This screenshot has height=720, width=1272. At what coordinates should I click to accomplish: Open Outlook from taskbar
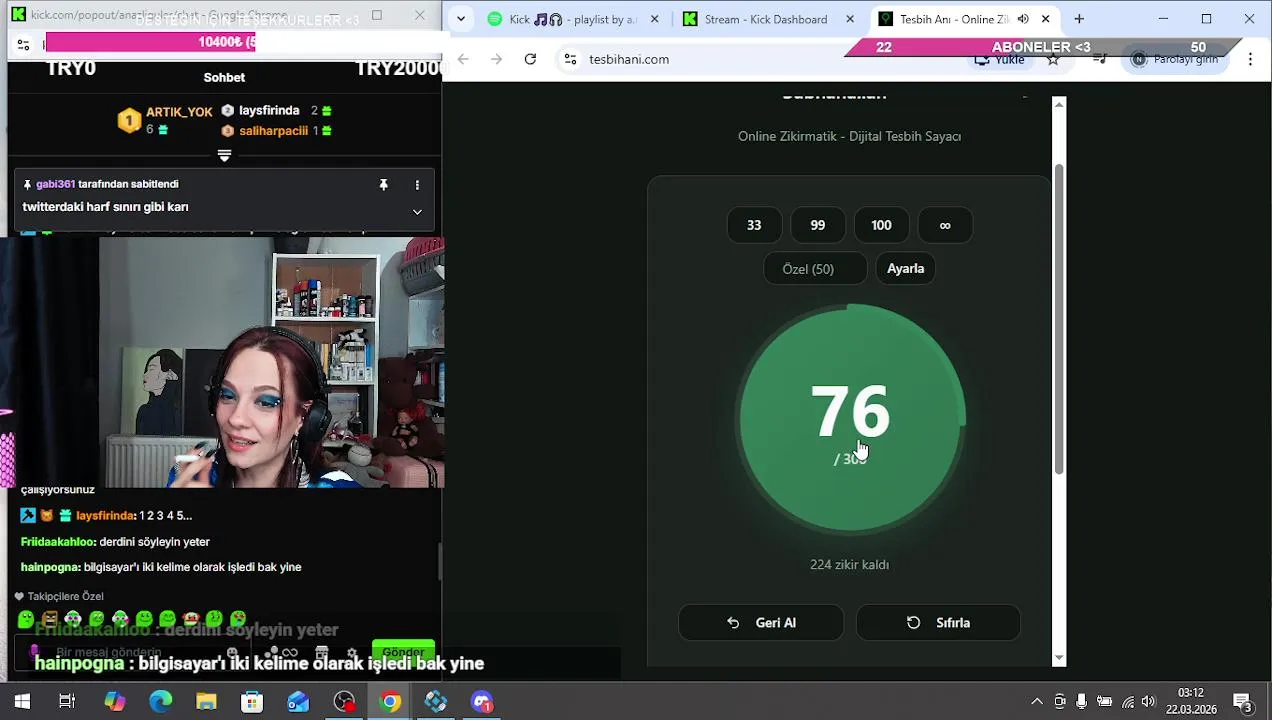coord(298,702)
